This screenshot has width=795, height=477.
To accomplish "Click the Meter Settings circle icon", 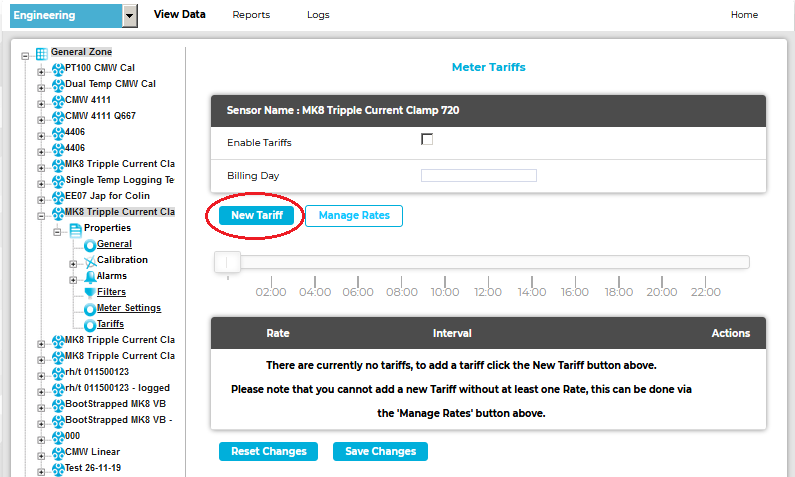I will [x=90, y=310].
